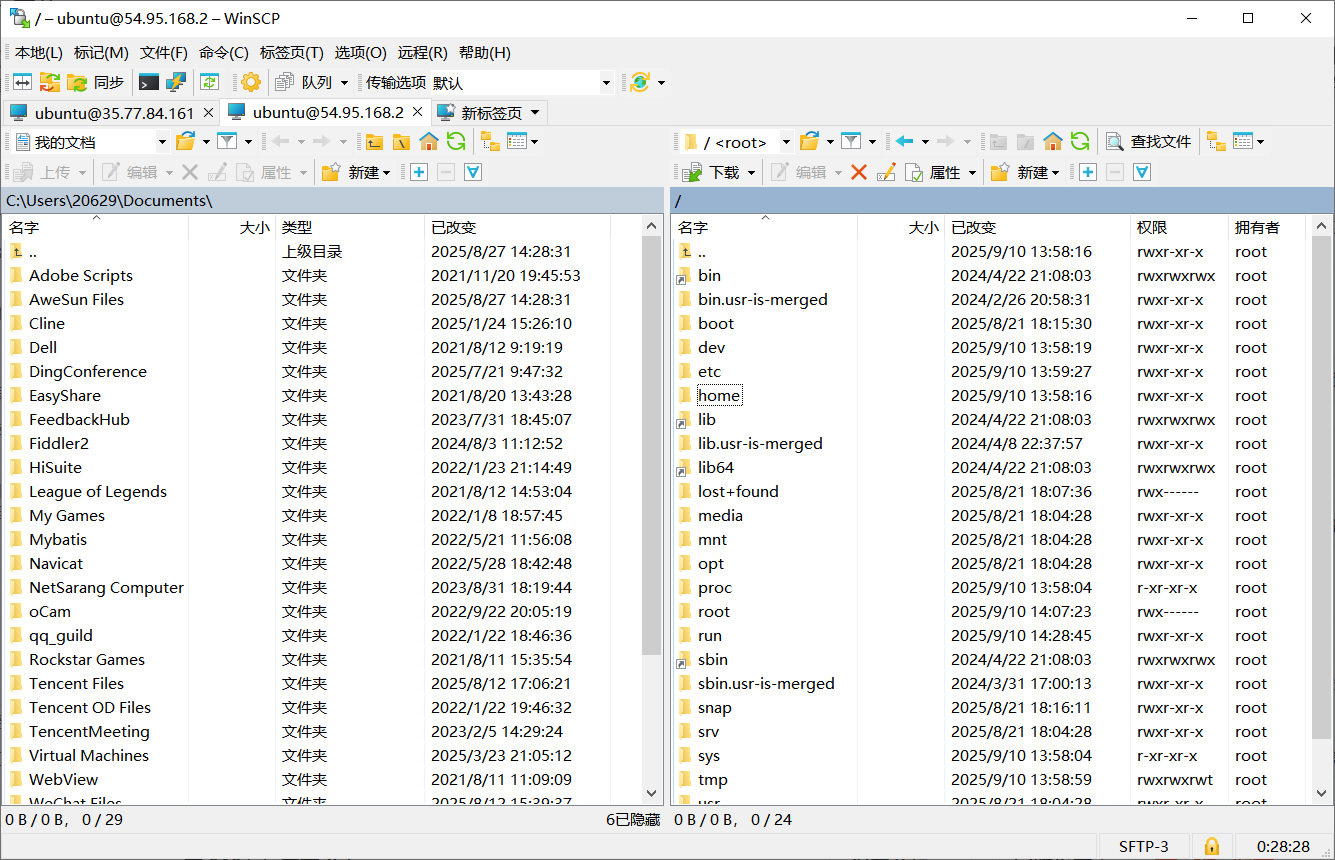The width and height of the screenshot is (1335, 860).
Task: Go to local root directory icon
Action: click(x=401, y=141)
